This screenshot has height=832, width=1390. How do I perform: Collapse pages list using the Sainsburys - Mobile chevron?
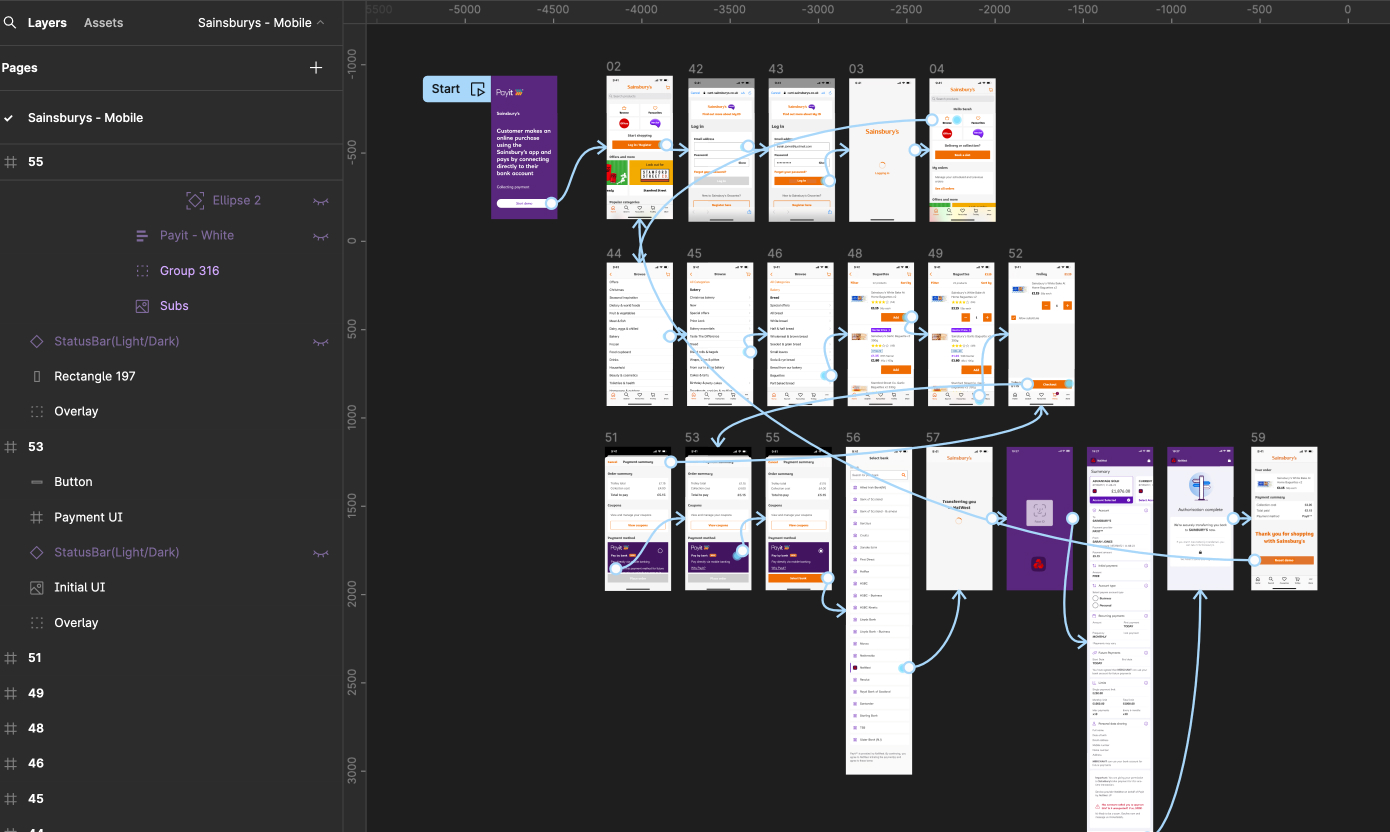coord(321,22)
